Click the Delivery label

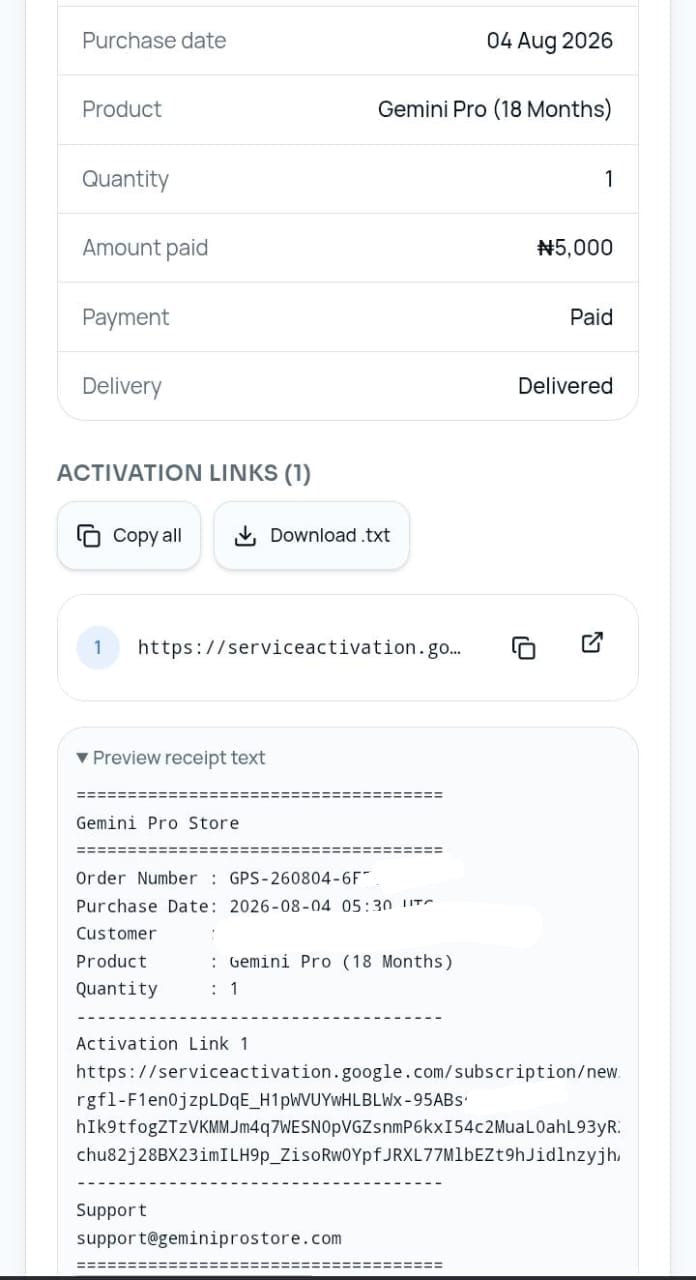[122, 386]
